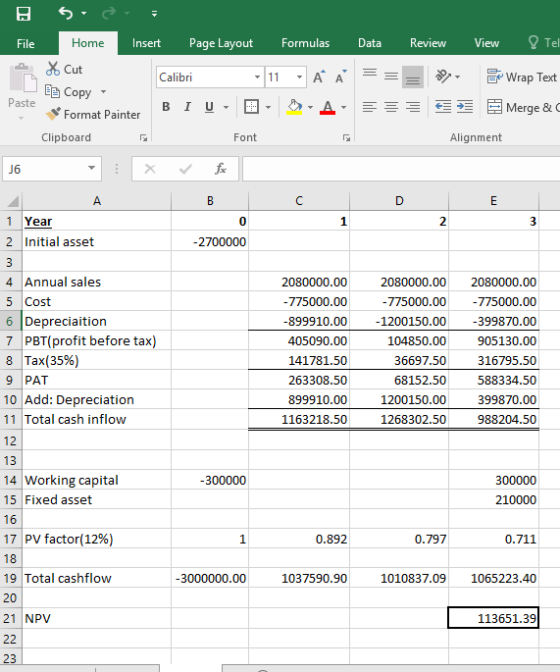560x672 pixels.
Task: Click the Decrease Font Size icon
Action: click(x=341, y=77)
